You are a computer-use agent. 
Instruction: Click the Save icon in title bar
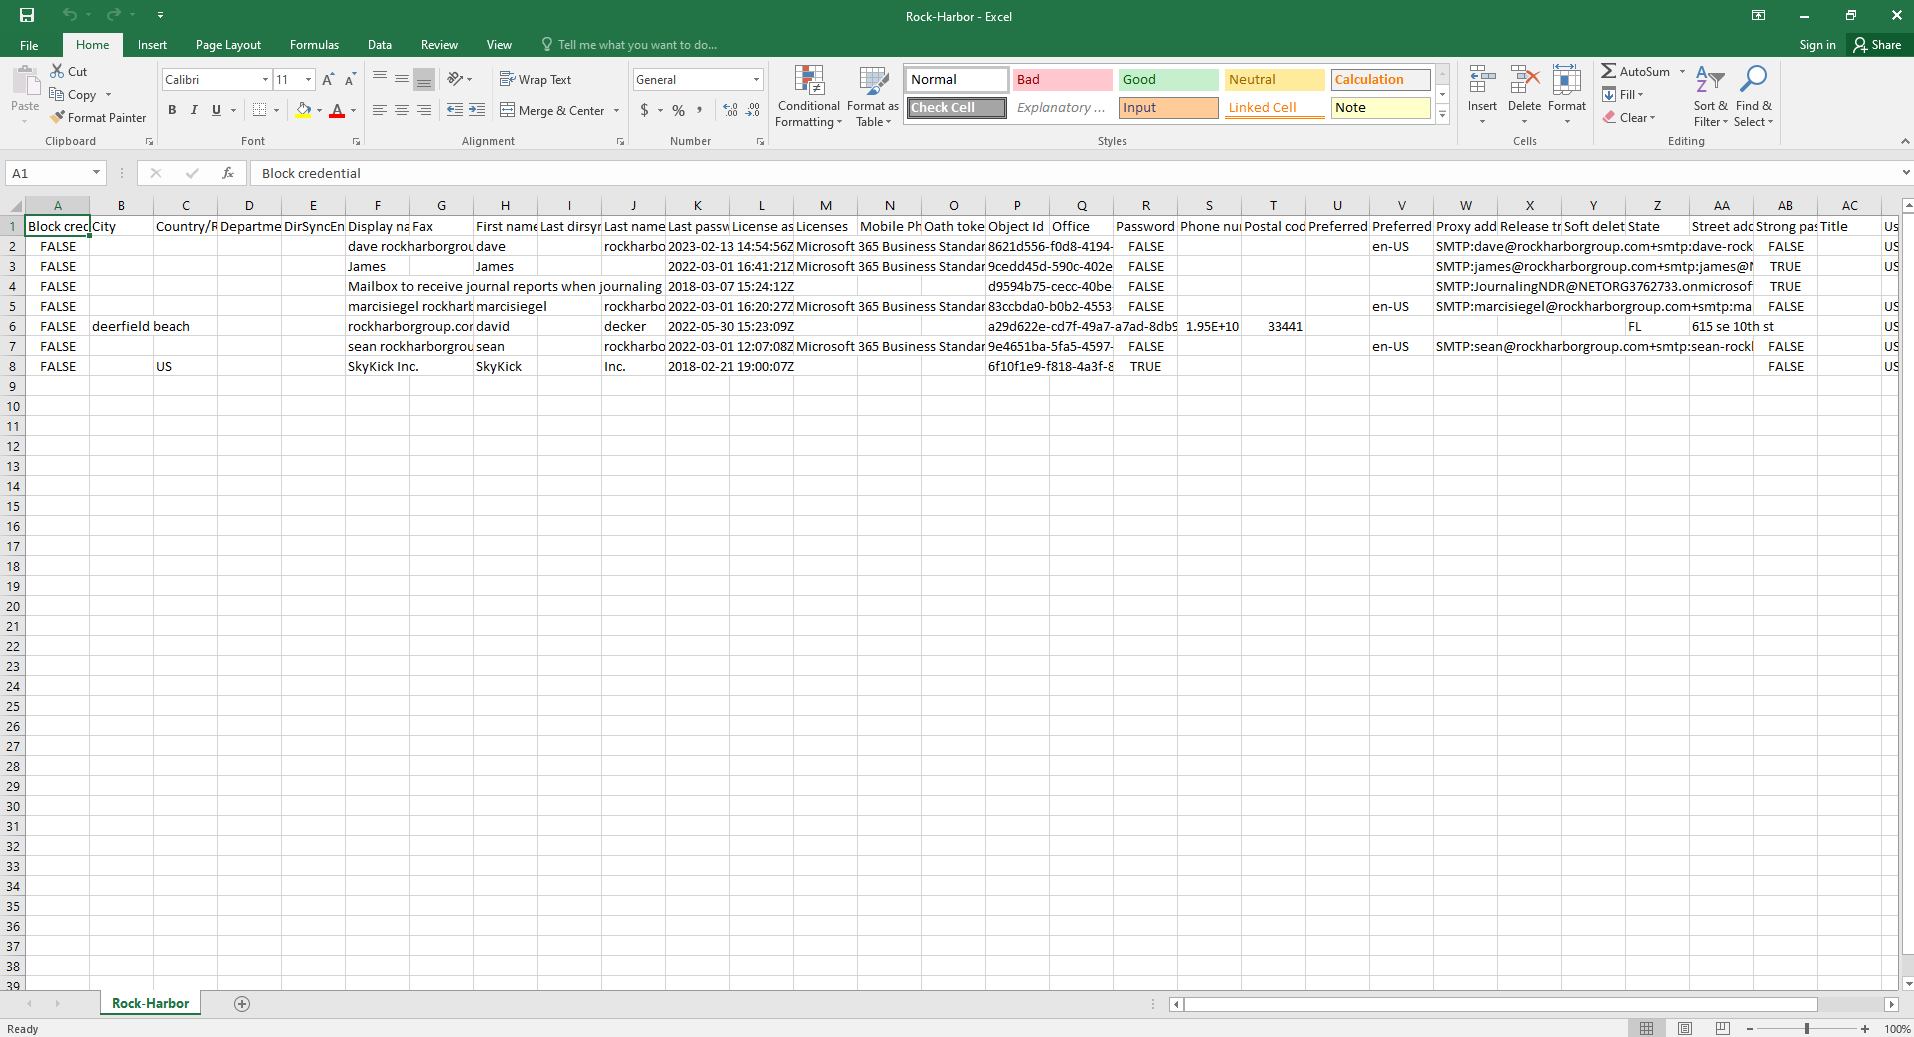[x=27, y=15]
